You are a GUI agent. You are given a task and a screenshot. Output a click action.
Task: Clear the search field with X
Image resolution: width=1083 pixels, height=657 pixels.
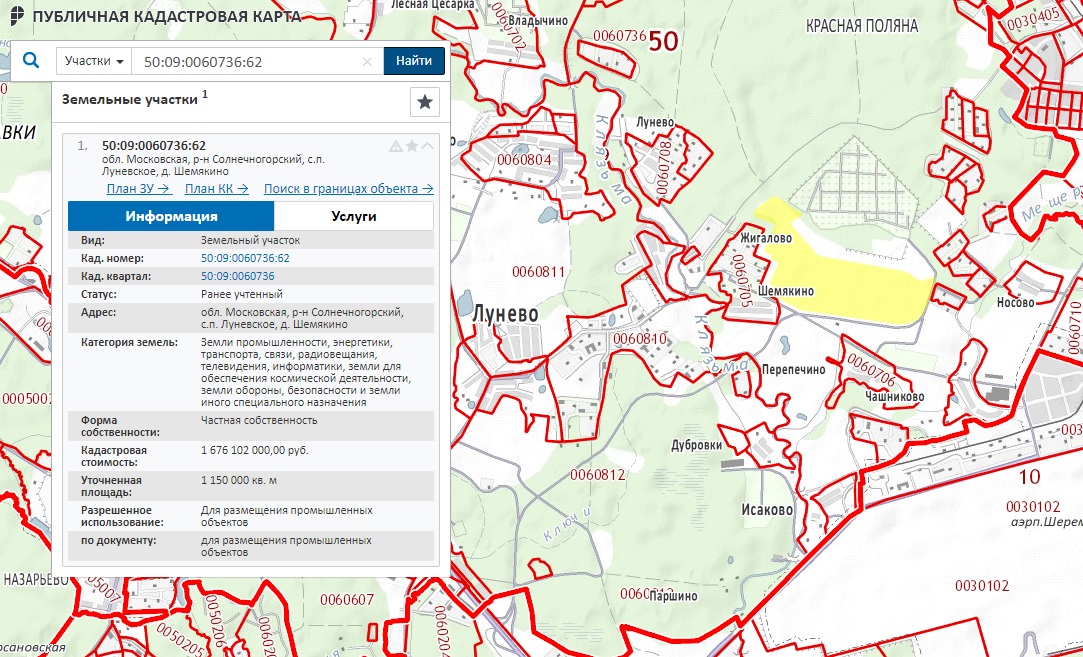coord(367,62)
